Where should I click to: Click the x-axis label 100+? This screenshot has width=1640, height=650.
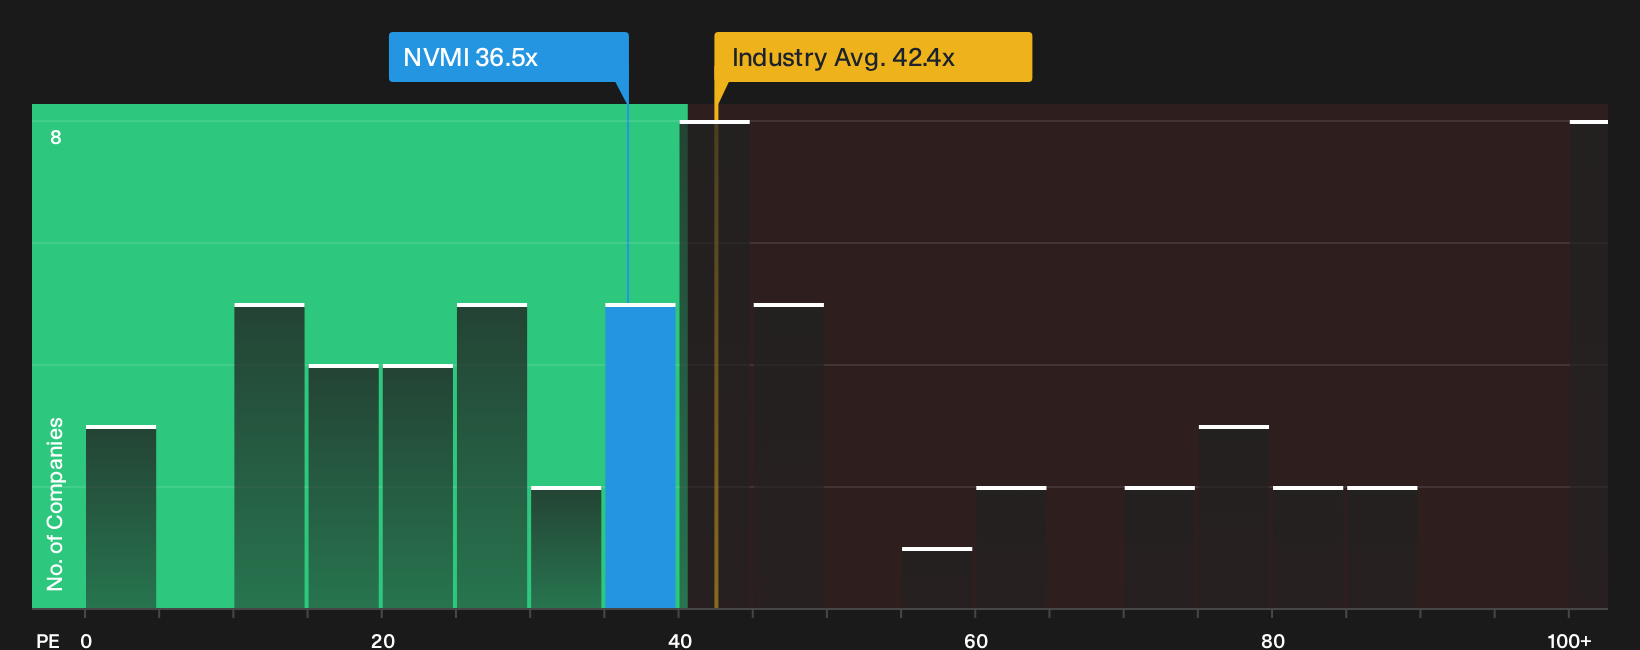[1569, 640]
